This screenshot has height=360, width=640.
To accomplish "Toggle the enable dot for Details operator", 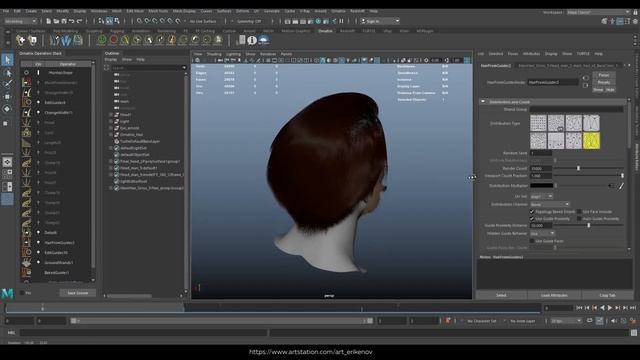I will (39, 232).
